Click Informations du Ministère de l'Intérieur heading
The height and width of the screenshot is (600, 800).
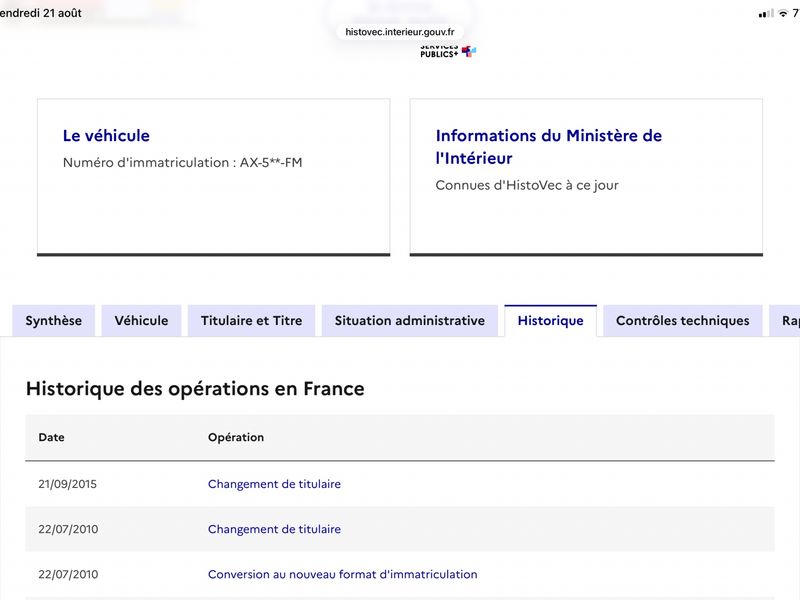pyautogui.click(x=548, y=147)
